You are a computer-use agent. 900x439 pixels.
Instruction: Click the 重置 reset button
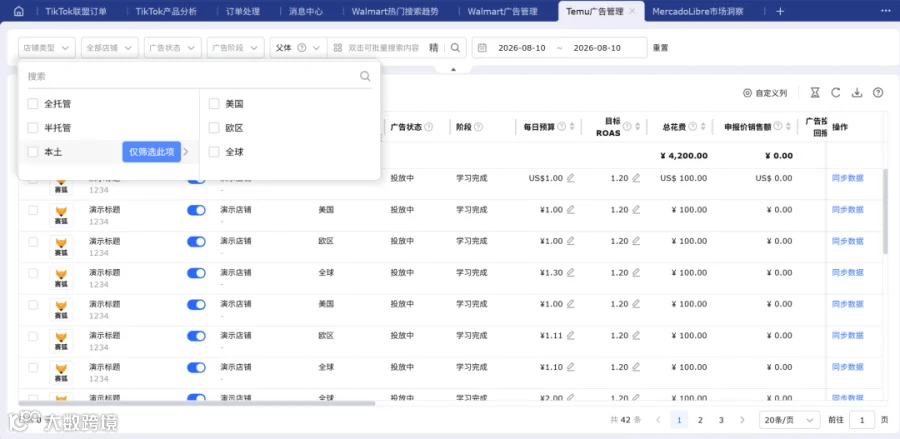click(x=660, y=48)
